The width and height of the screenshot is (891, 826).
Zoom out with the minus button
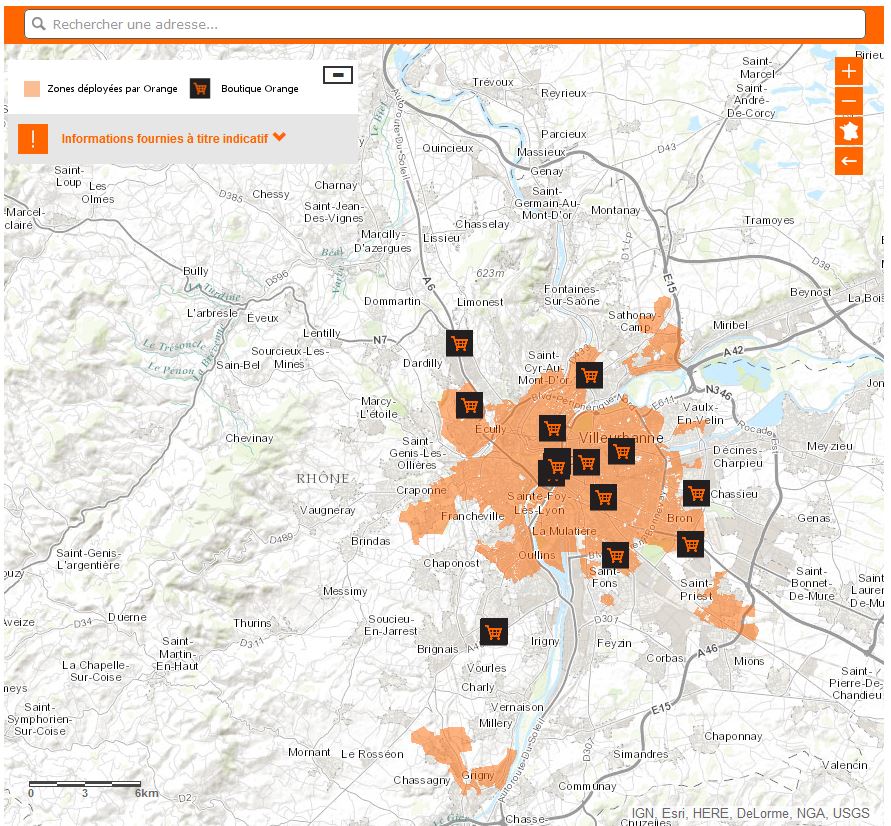848,101
